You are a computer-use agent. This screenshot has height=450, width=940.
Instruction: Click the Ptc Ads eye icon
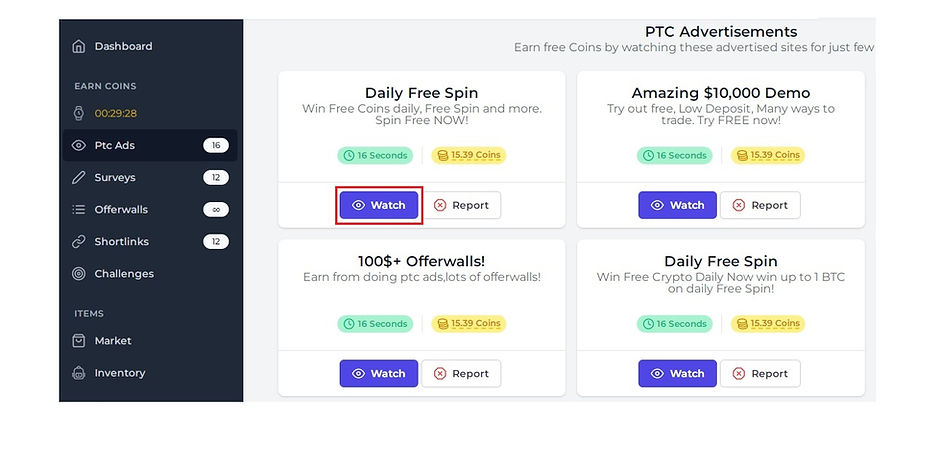tap(79, 145)
